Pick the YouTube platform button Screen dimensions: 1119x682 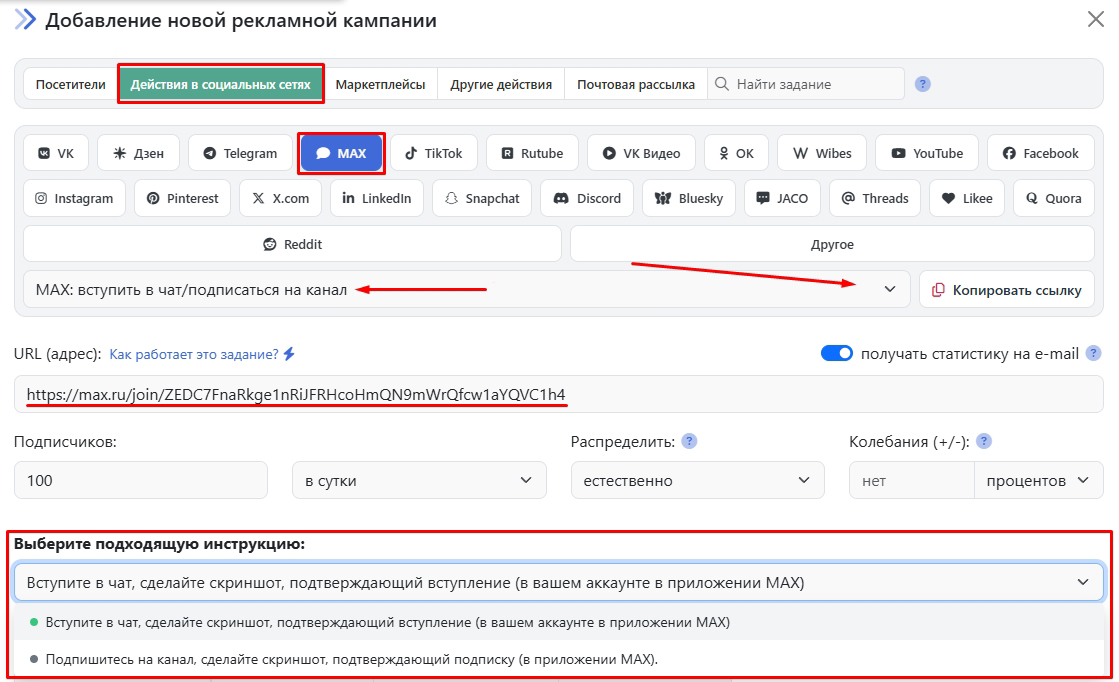click(x=926, y=153)
